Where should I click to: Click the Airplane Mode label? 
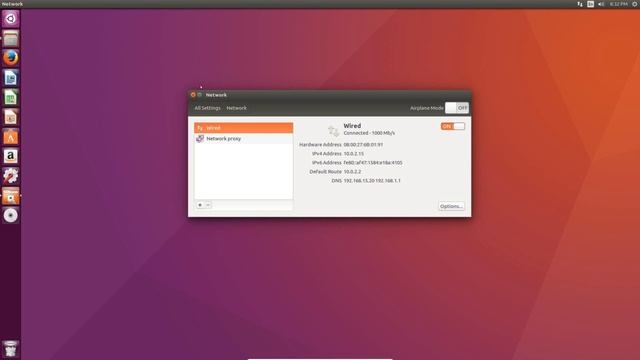pyautogui.click(x=427, y=108)
